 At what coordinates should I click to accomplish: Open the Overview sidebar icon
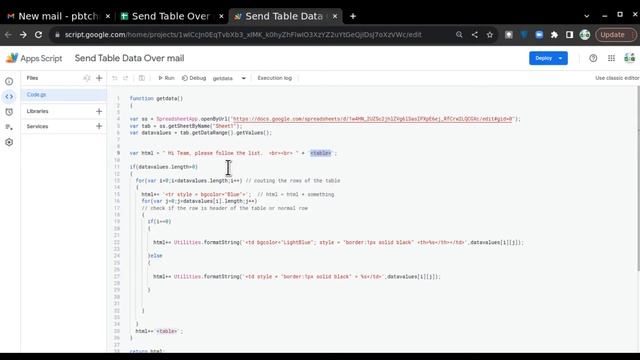9,82
